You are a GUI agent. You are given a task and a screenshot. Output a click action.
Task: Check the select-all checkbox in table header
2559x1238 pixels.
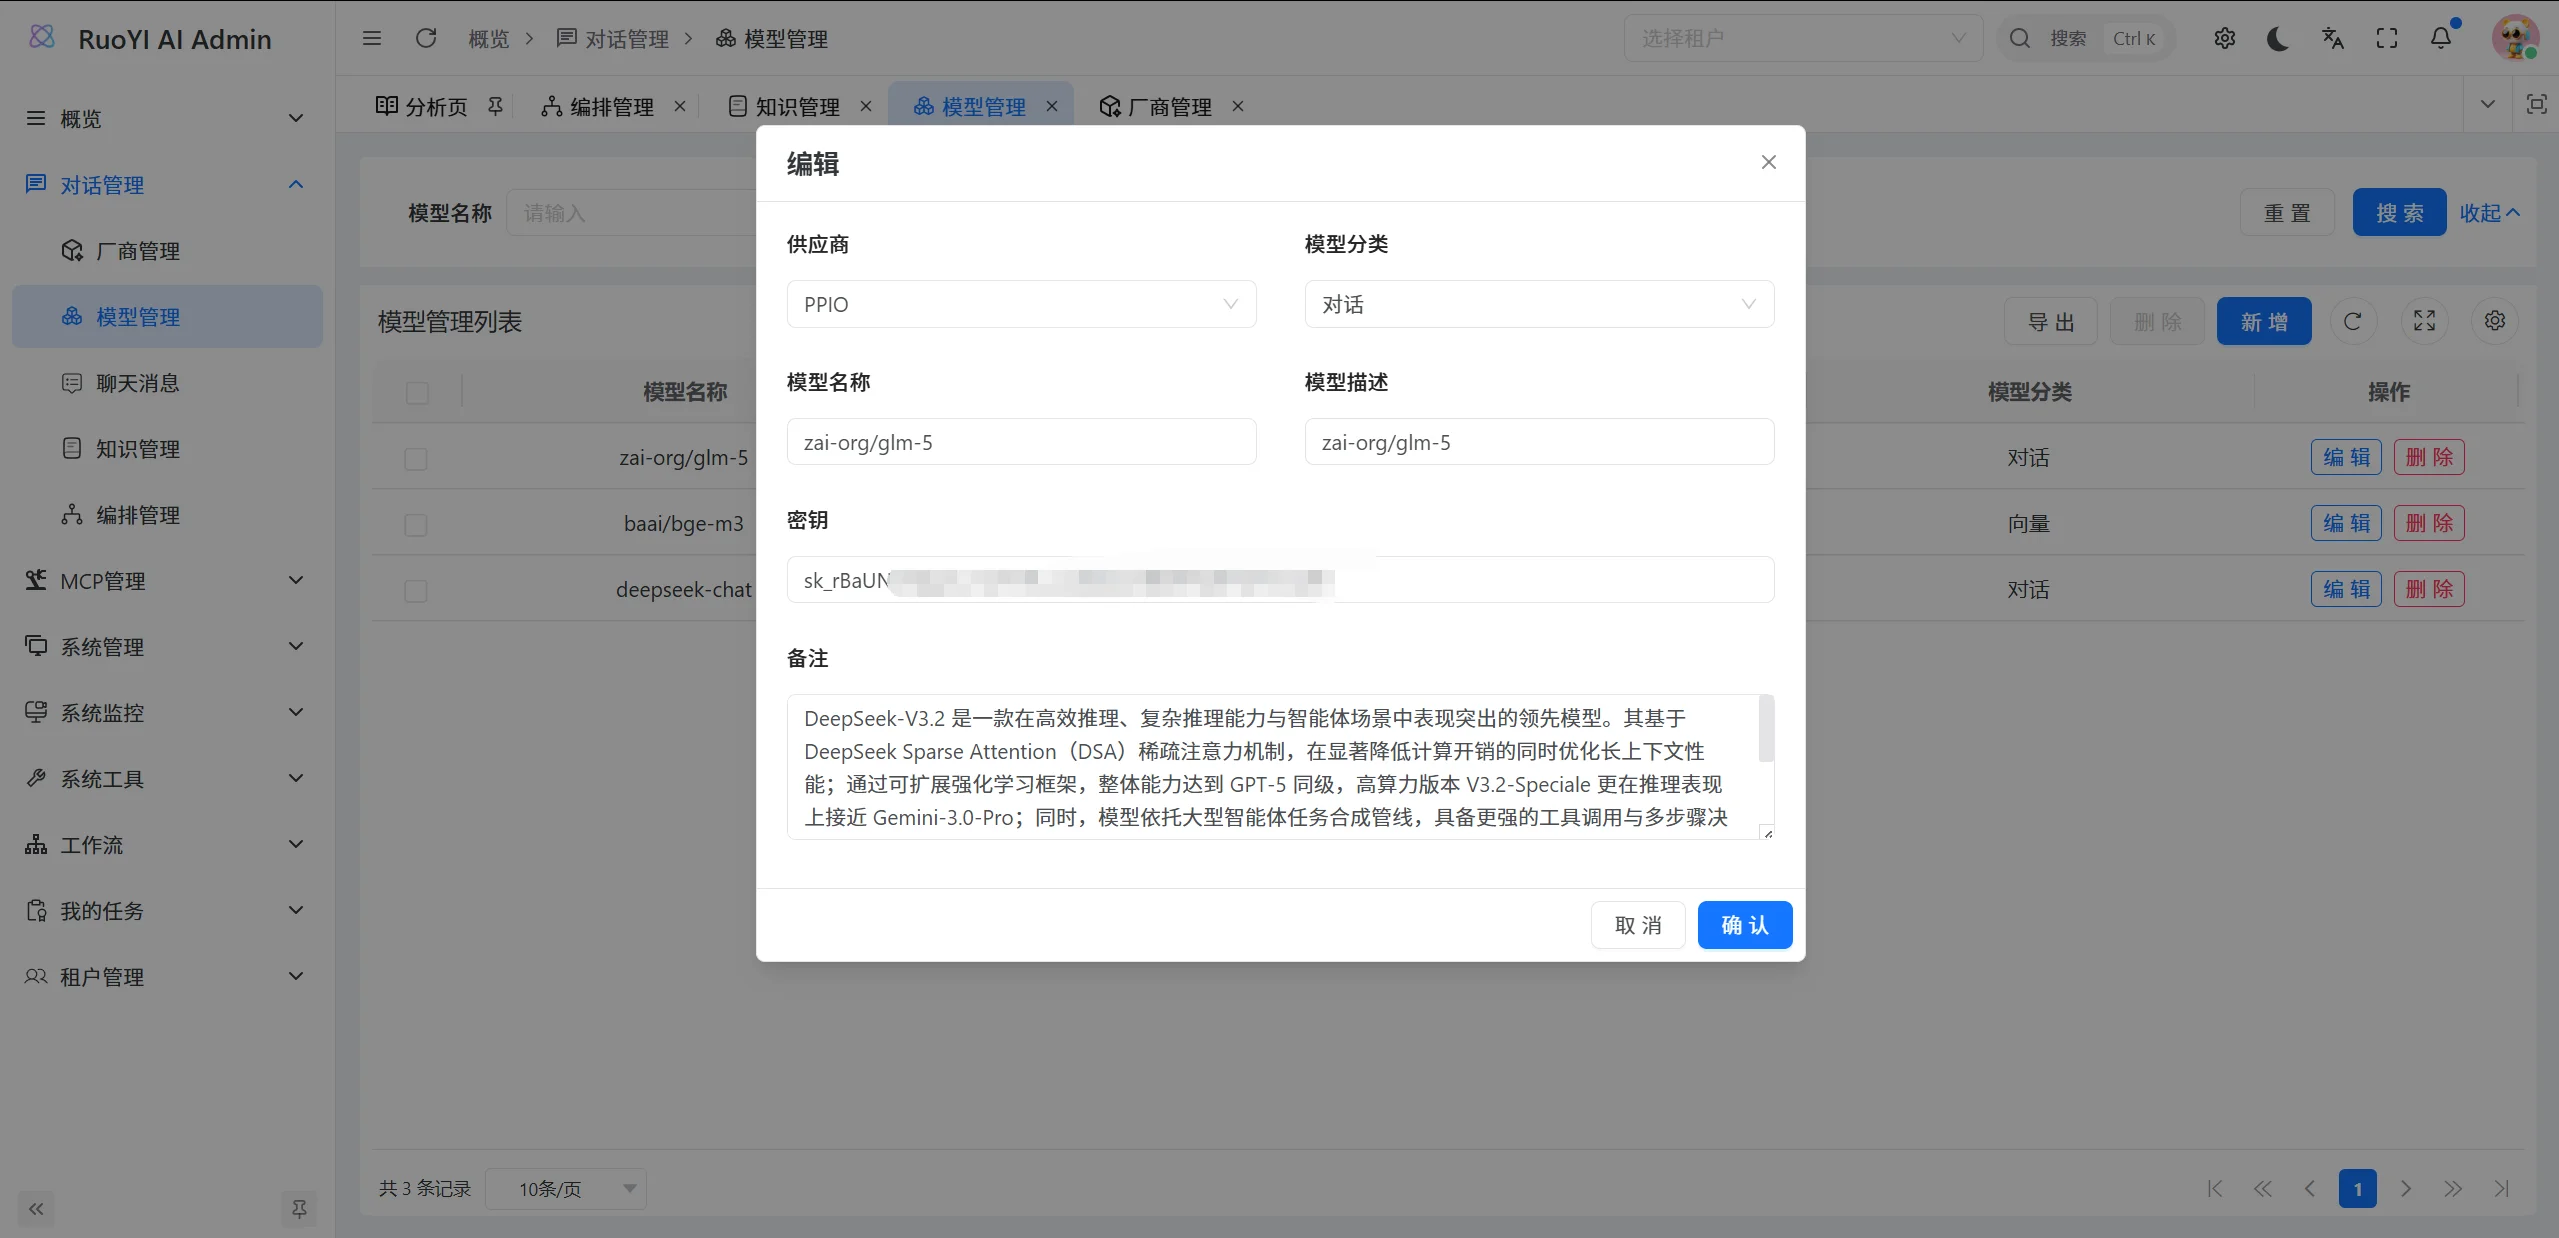point(416,393)
